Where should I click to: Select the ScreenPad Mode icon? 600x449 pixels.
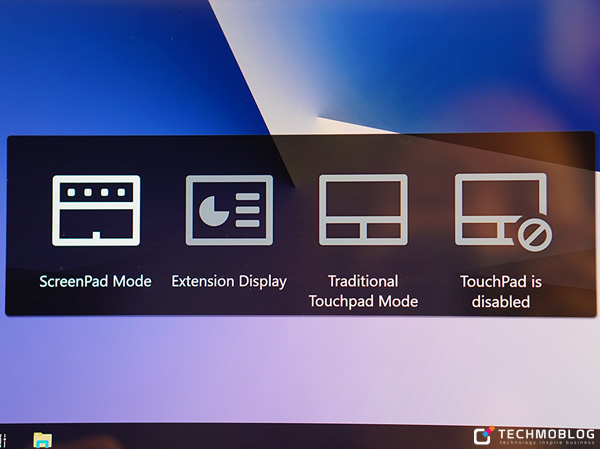96,211
